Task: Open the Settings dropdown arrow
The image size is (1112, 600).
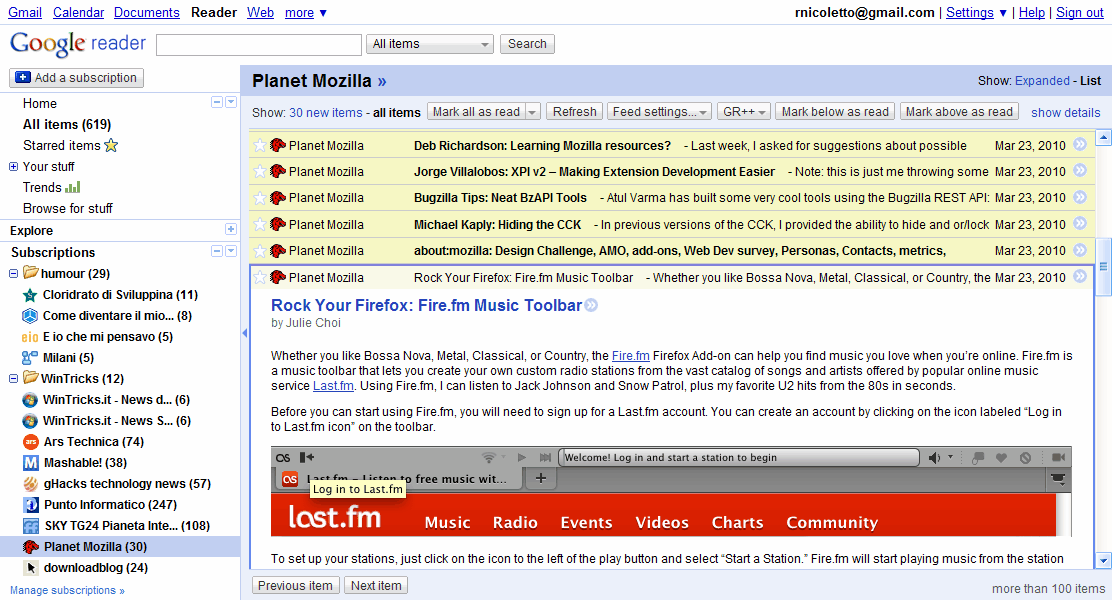Action: coord(1002,13)
